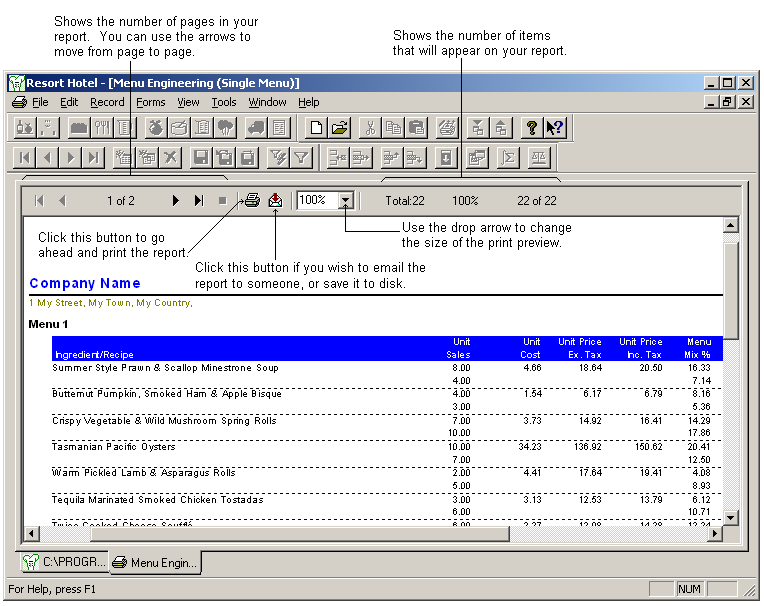Click the paste clipboard icon
Screen dimensions: 764x606
pos(416,128)
